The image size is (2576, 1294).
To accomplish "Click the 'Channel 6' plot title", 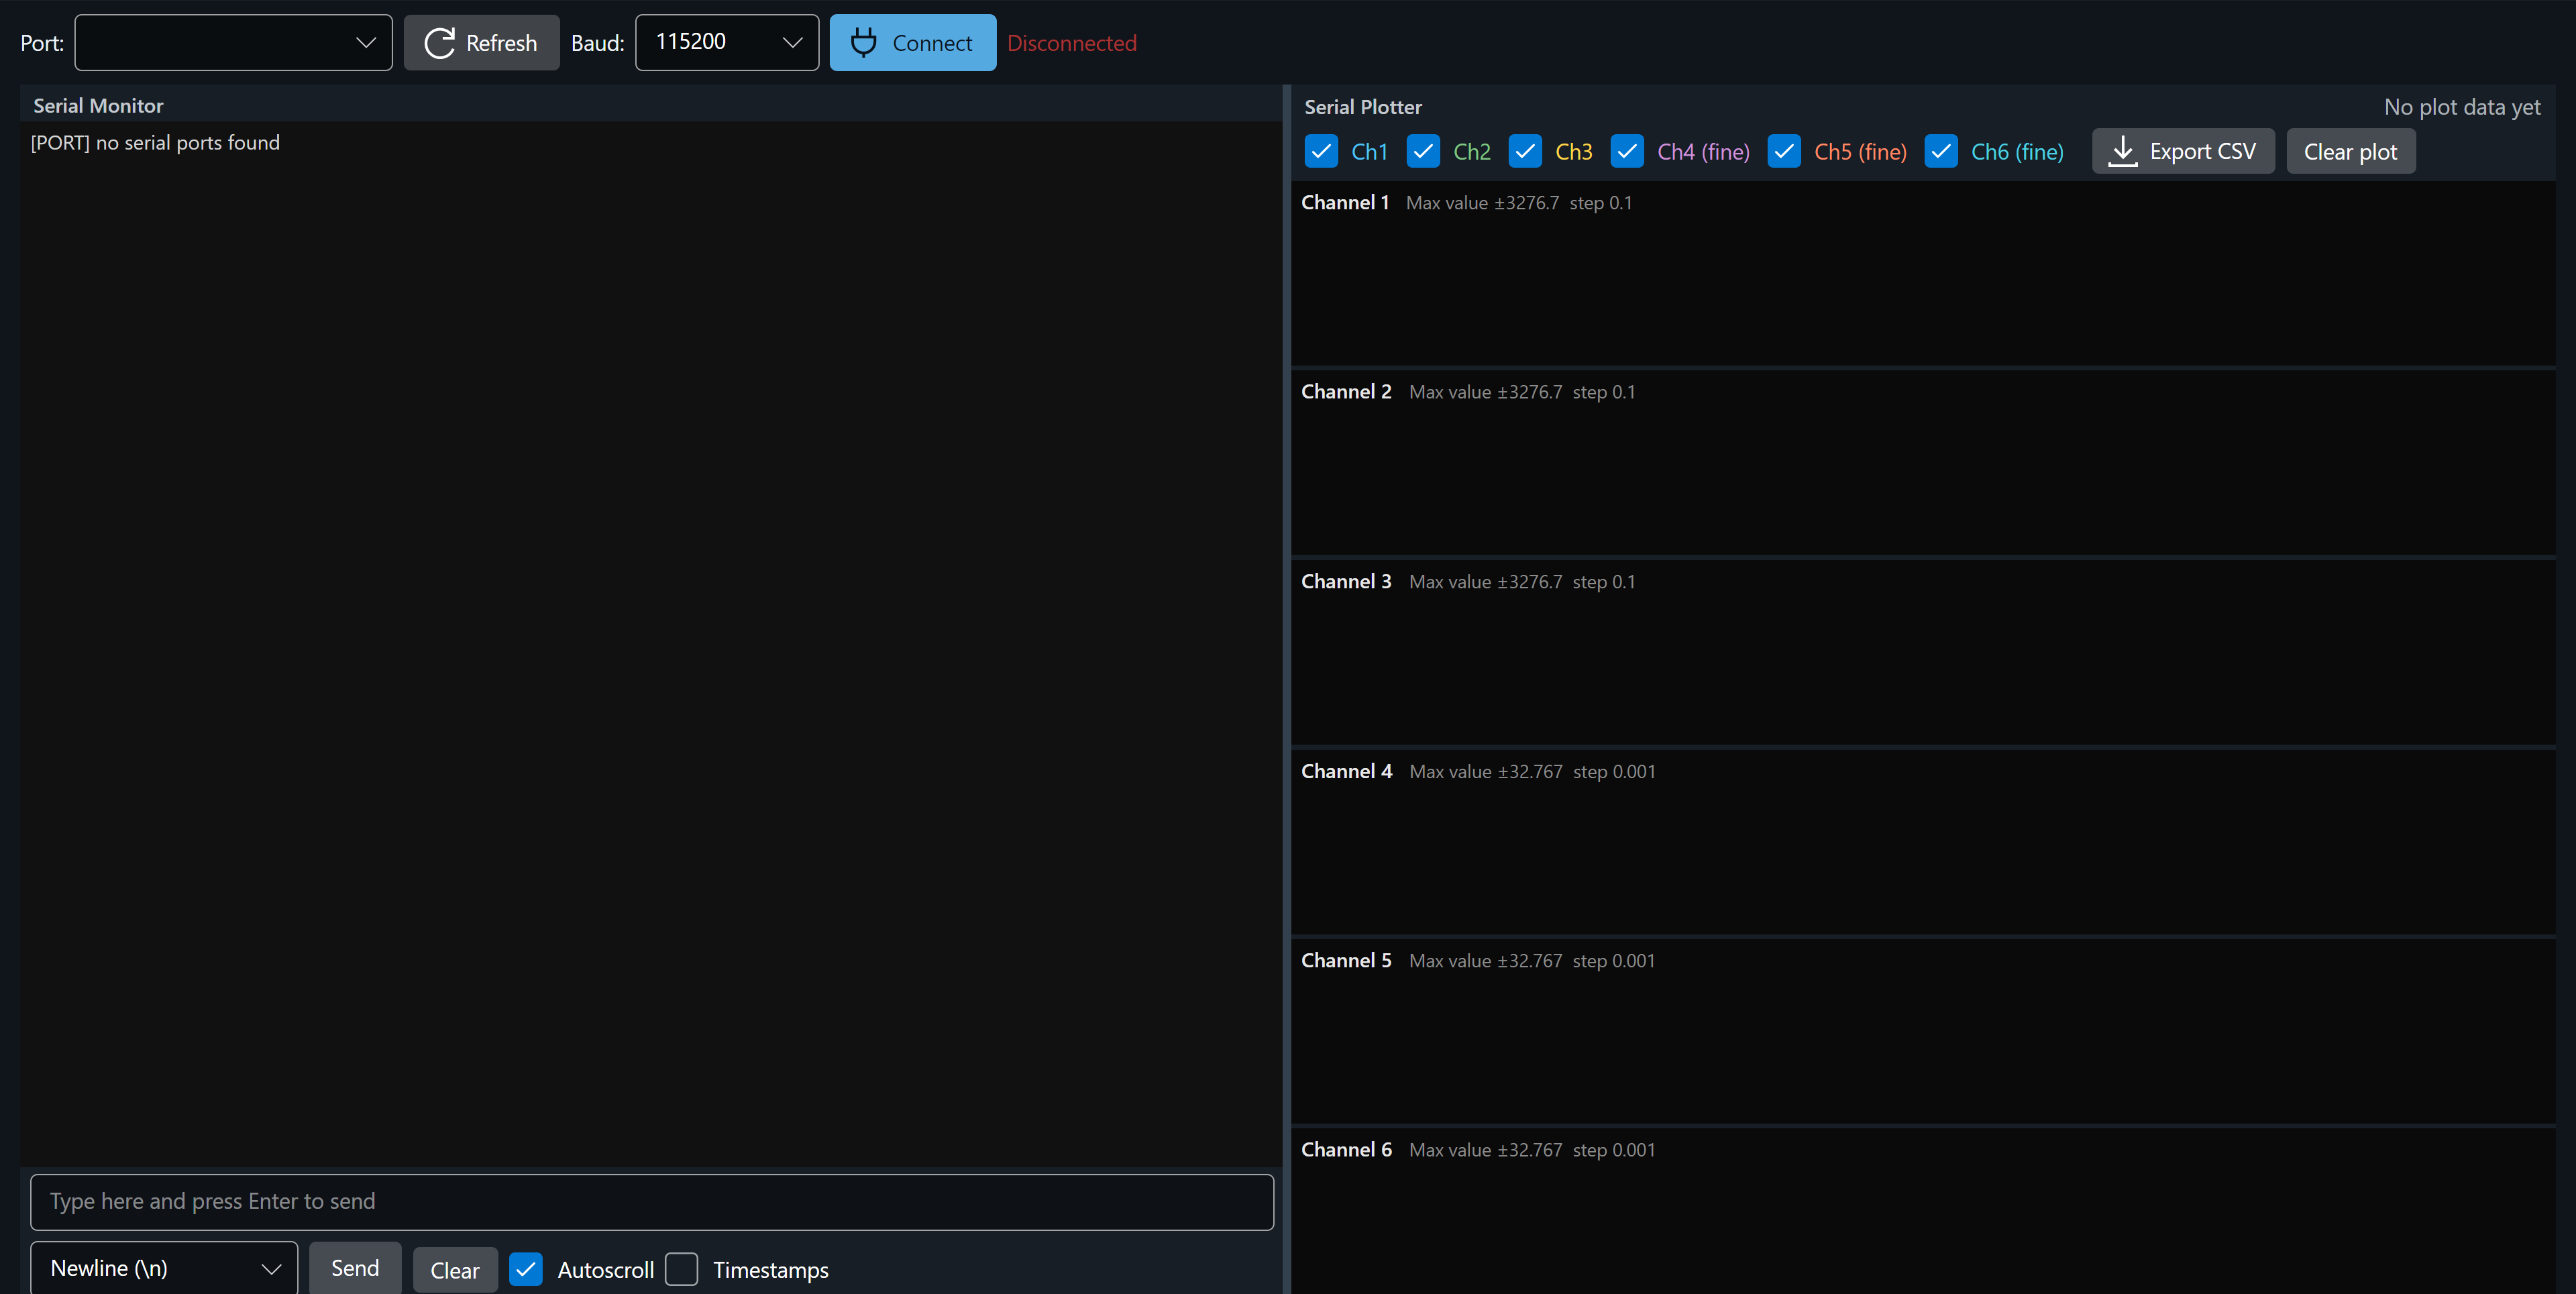I will pyautogui.click(x=1346, y=1149).
